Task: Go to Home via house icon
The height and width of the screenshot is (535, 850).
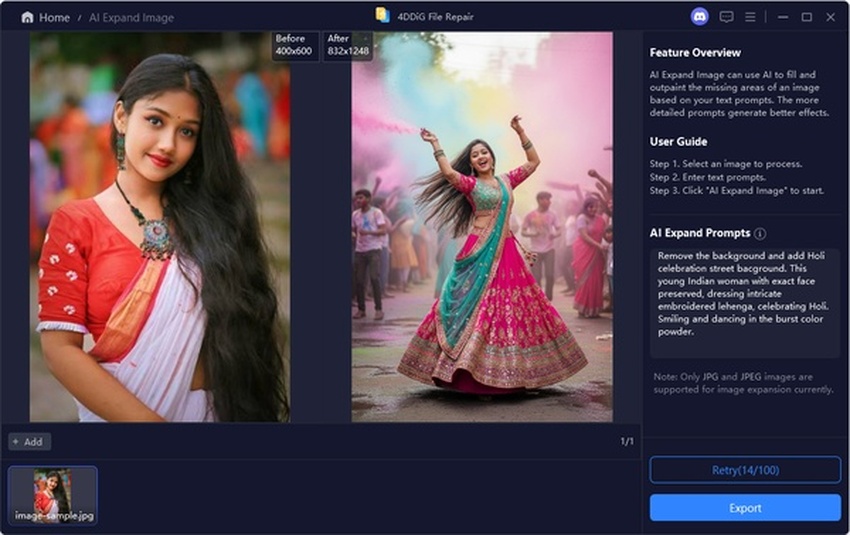Action: coord(27,17)
